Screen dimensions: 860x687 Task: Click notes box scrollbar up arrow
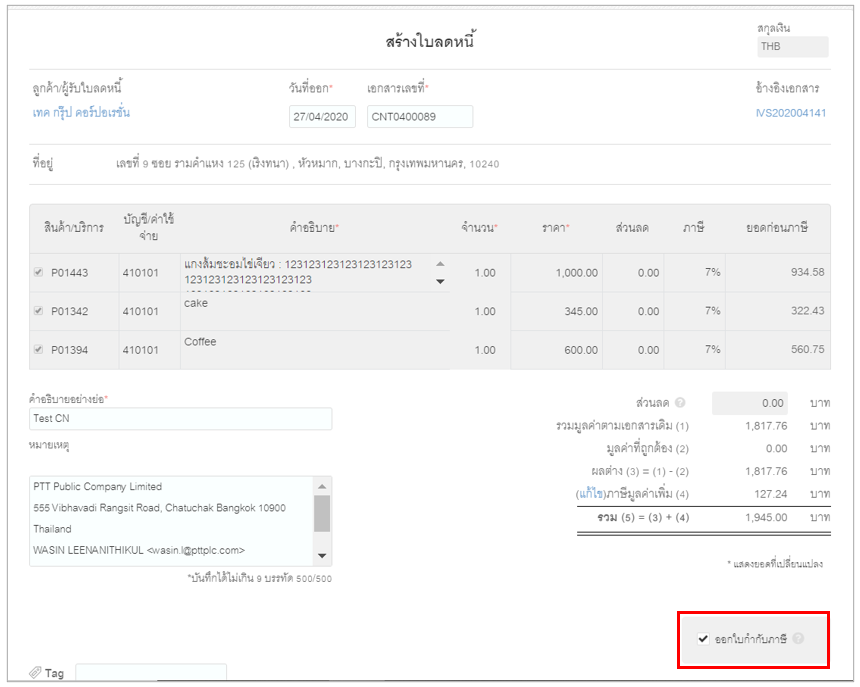point(322,486)
